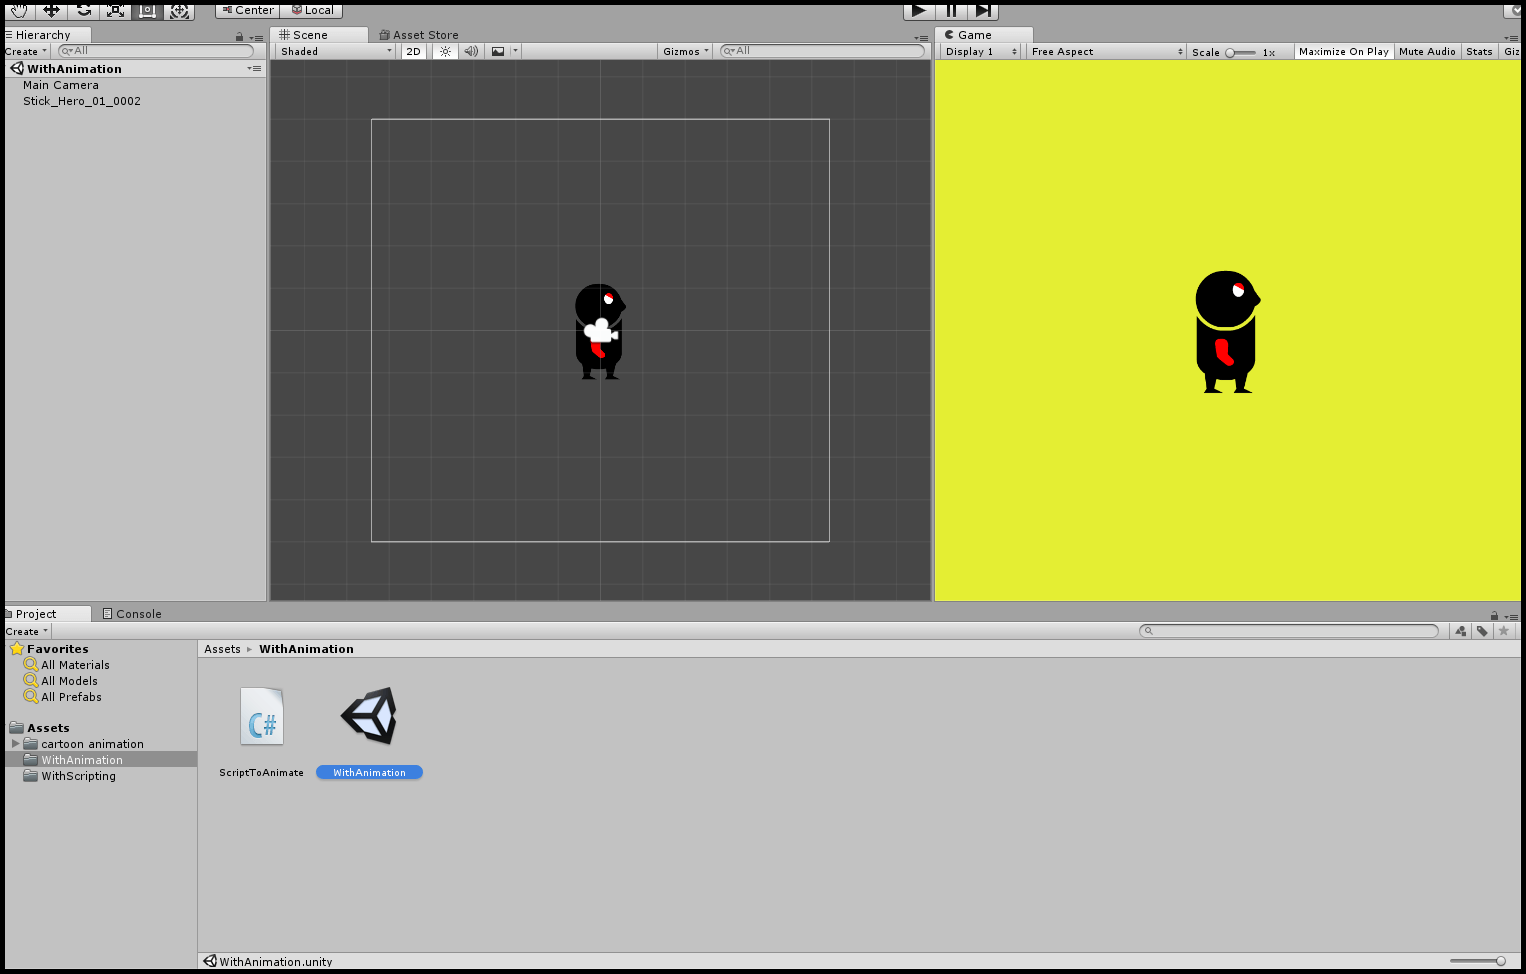This screenshot has width=1526, height=974.
Task: Select Stick_Hero_01_0002 in the Hierarchy
Action: click(x=82, y=100)
